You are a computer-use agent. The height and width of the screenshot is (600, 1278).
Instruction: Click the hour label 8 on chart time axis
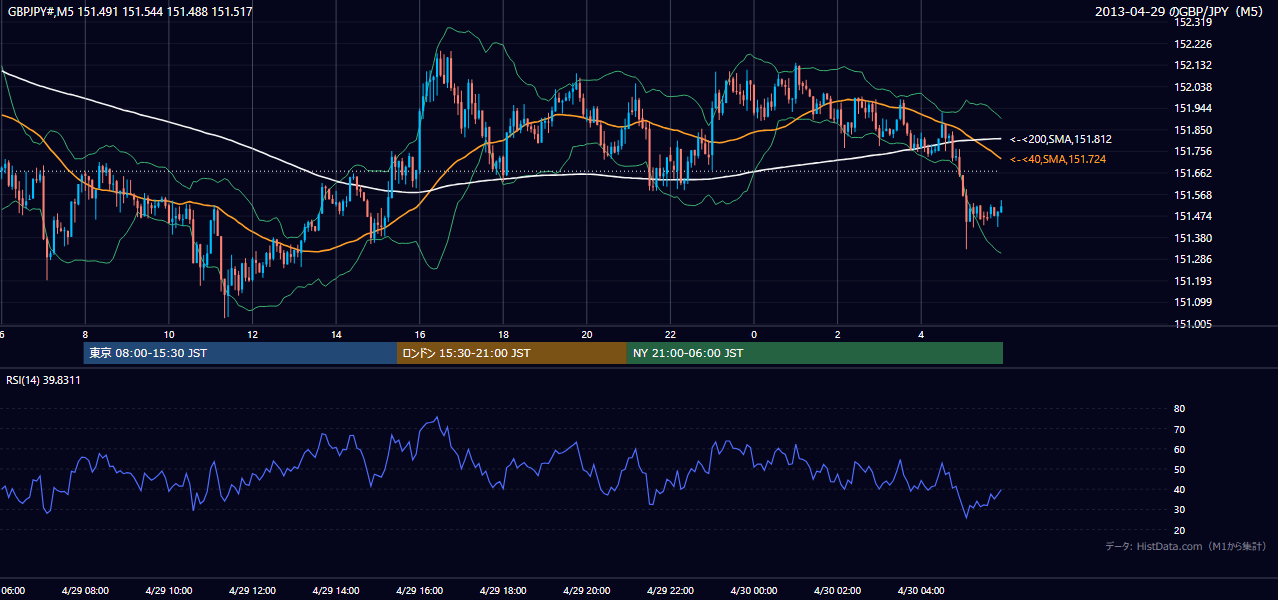[86, 334]
